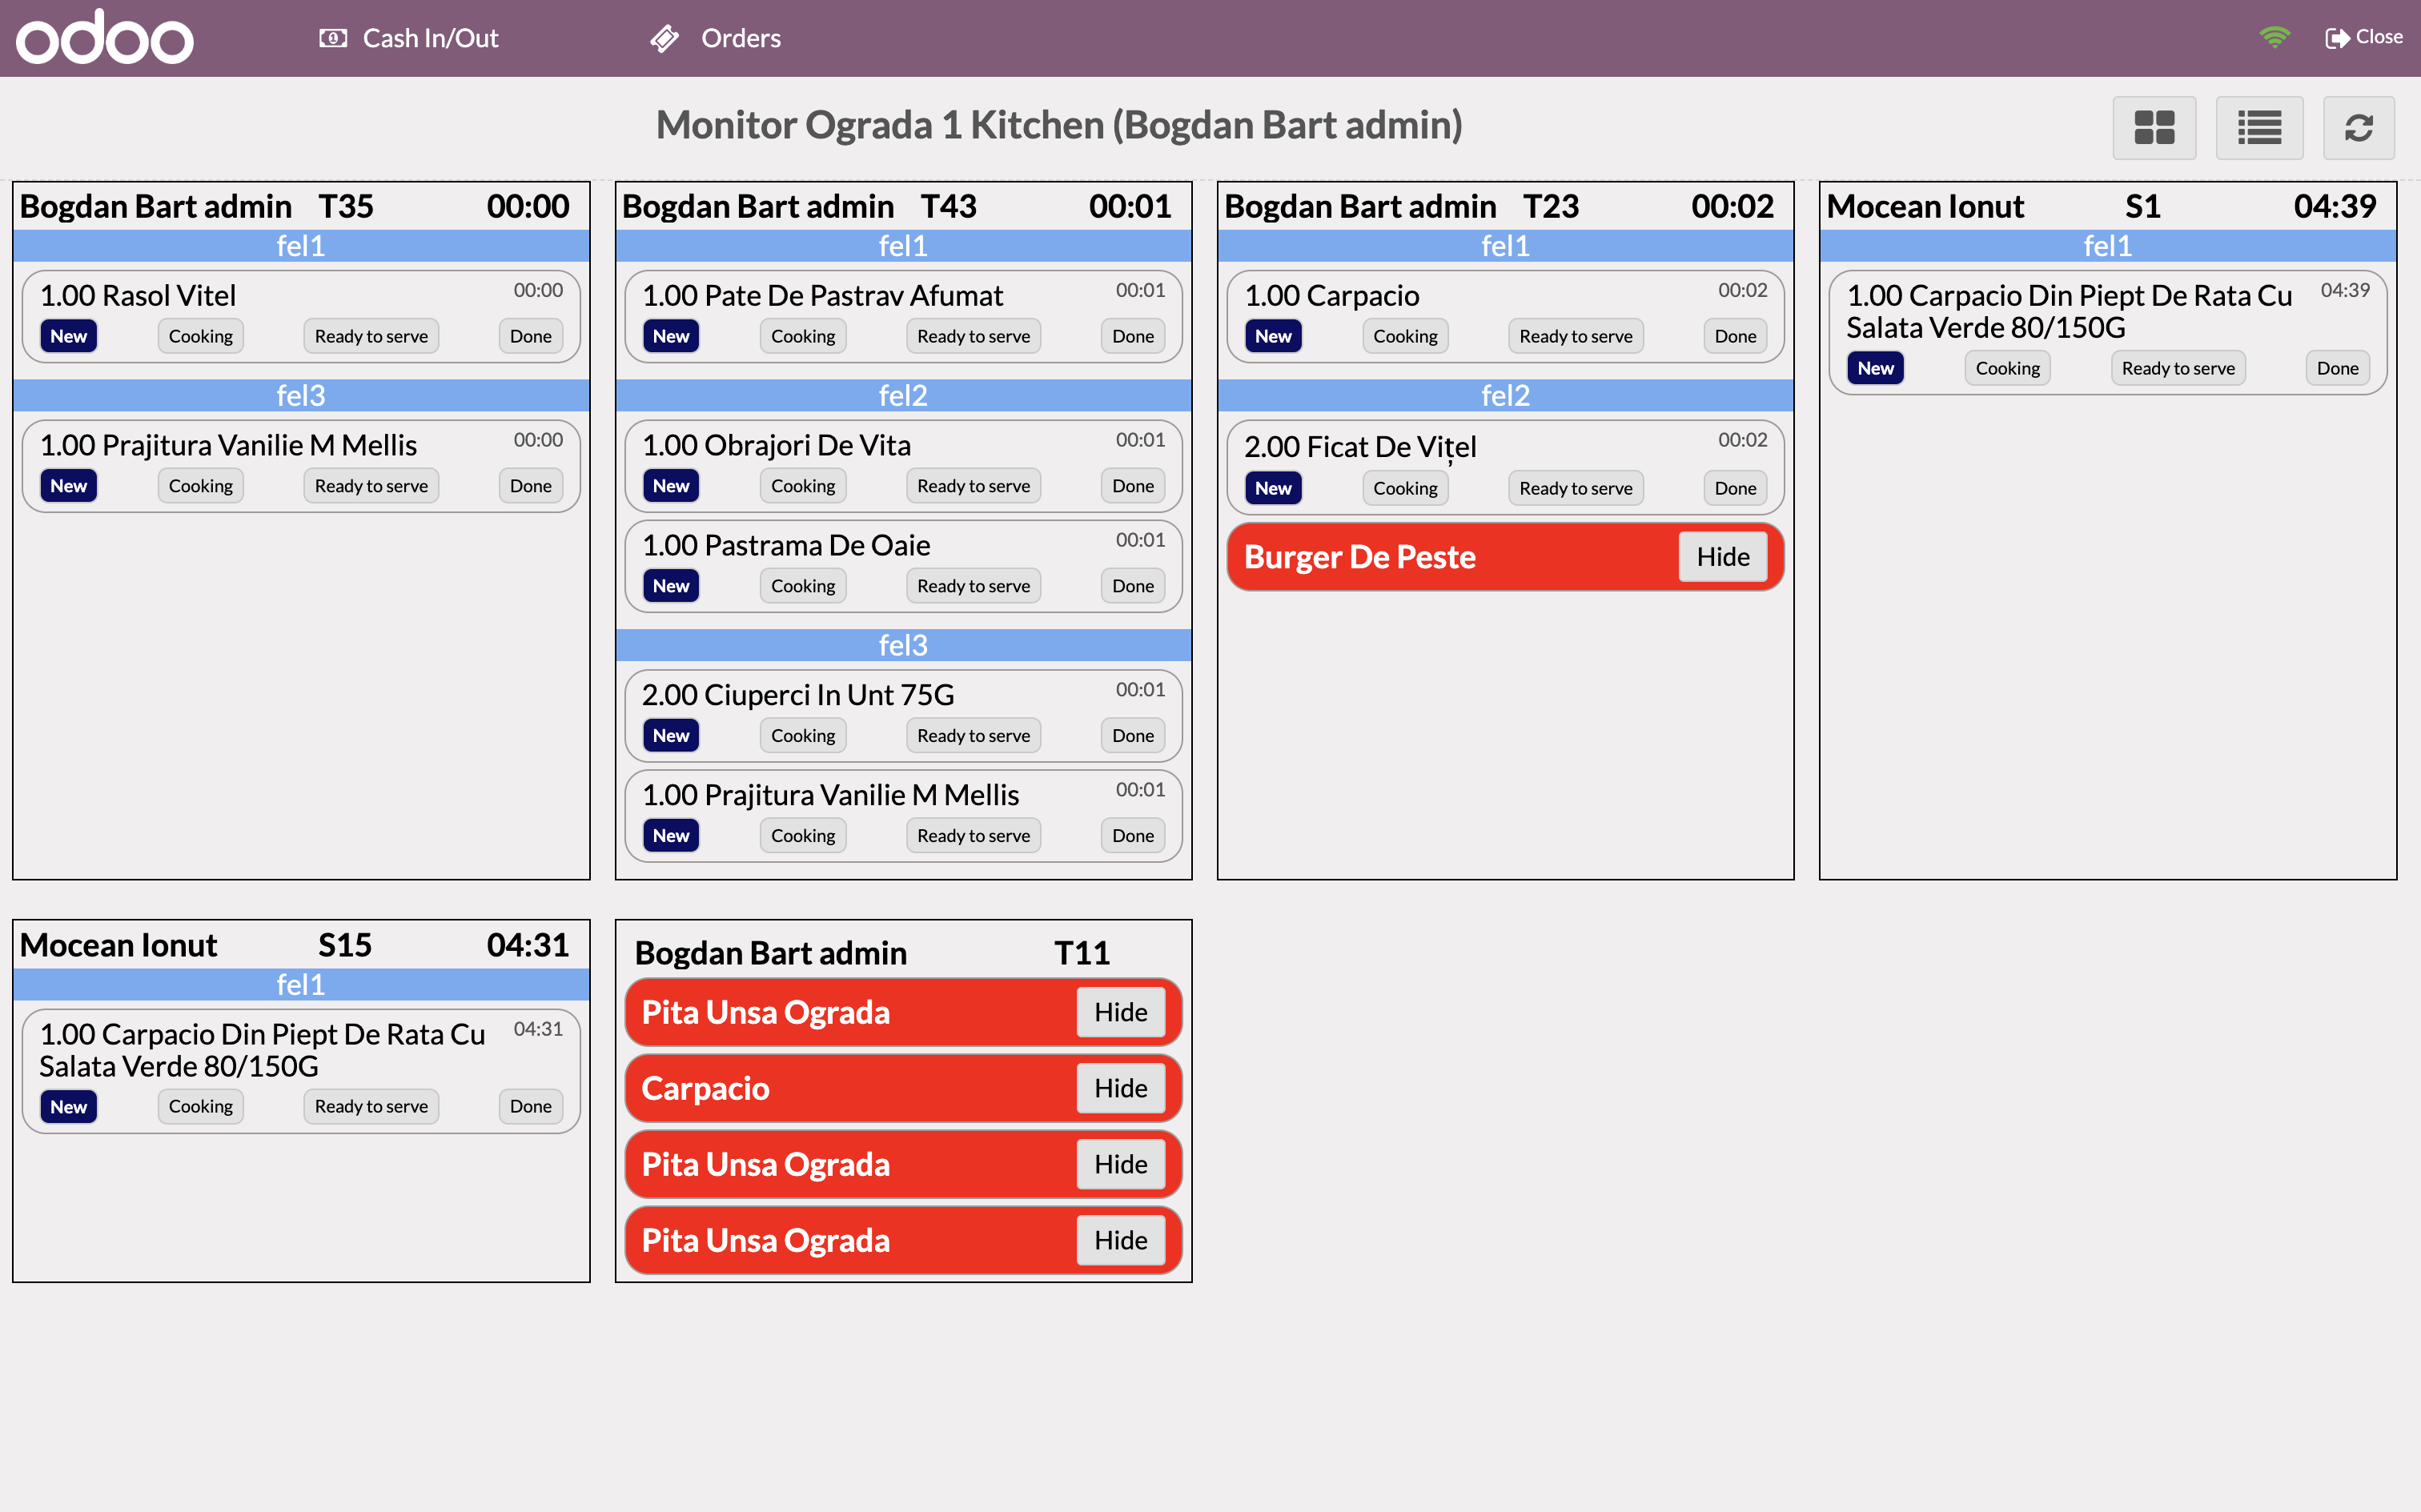The image size is (2421, 1512).
Task: Click the Odoo logo
Action: (x=103, y=37)
